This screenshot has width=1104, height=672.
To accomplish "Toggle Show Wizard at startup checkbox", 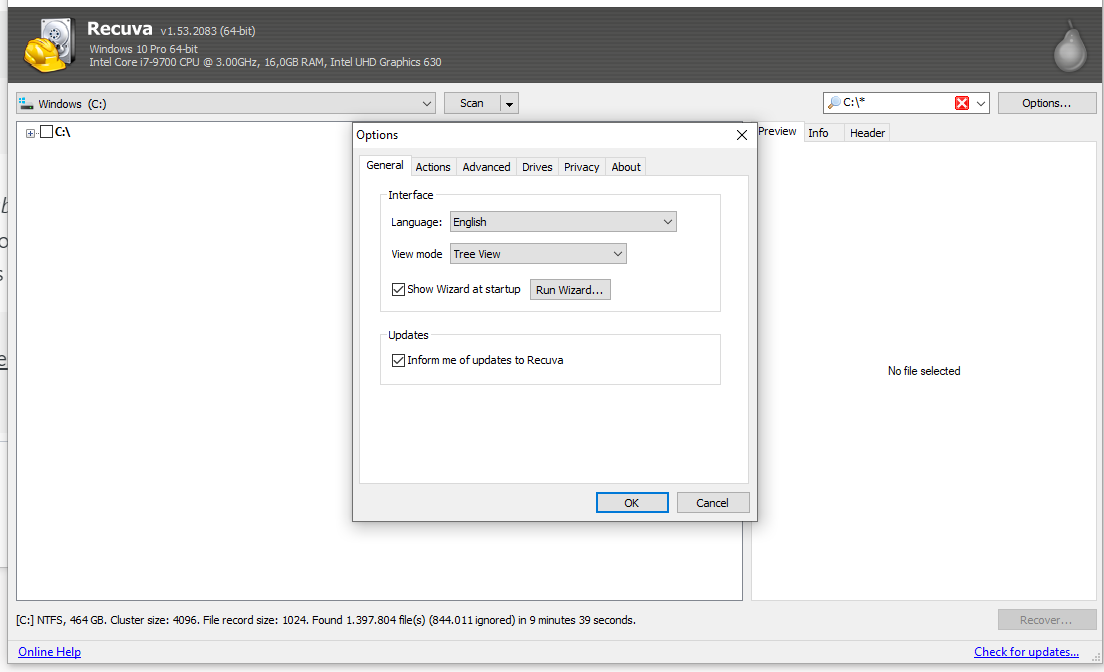I will tap(399, 290).
